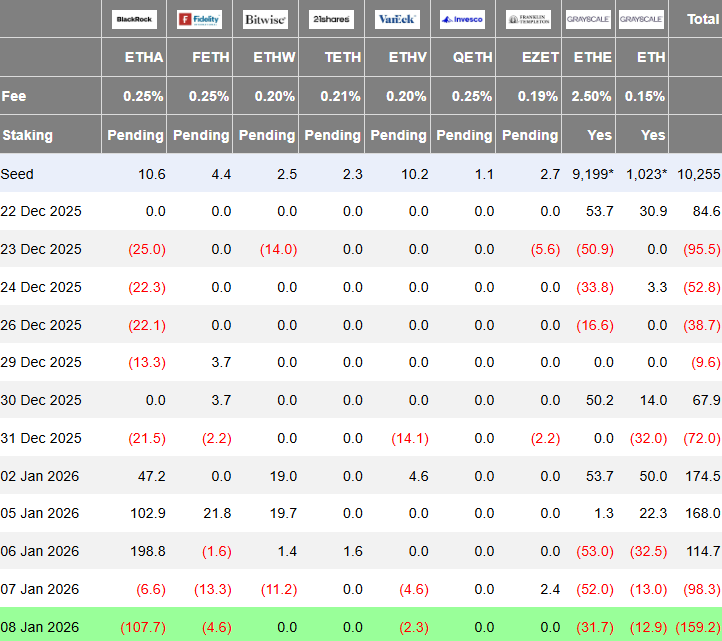Click the BlackRock logo
Viewport: 722px width, 641px height.
coord(134,19)
